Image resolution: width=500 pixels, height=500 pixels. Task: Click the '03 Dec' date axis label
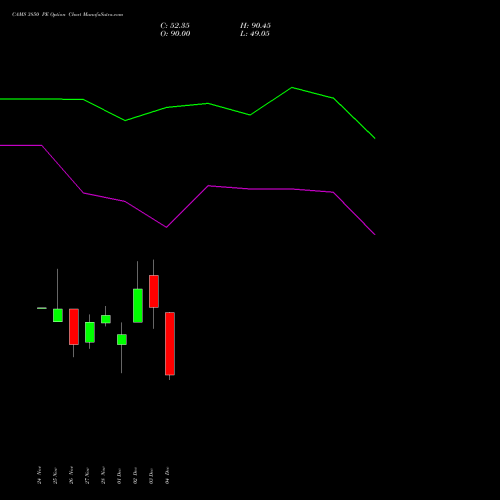[151, 476]
